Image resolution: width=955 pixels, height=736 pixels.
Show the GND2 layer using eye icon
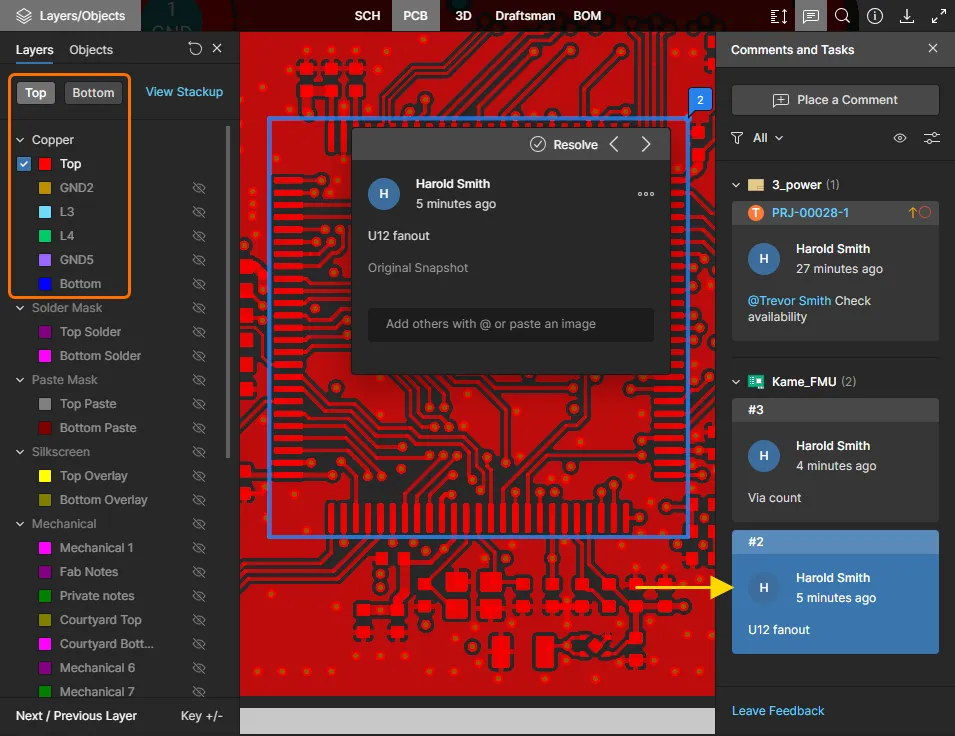[198, 188]
